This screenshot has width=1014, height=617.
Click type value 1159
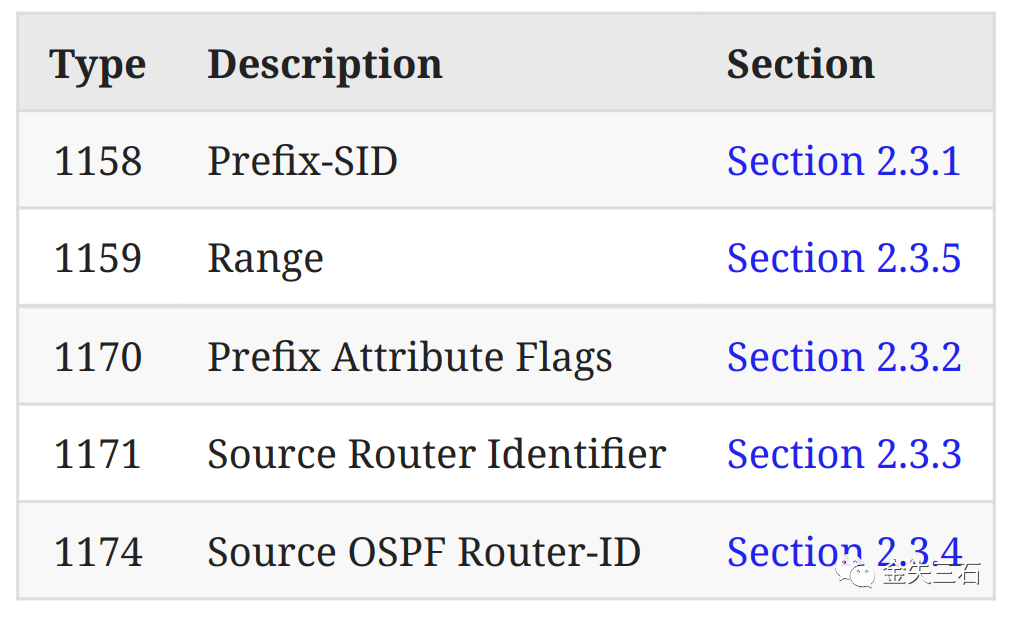click(97, 258)
